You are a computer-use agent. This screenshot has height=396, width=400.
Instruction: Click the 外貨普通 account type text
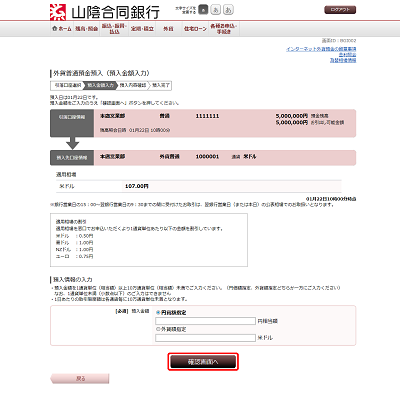[x=169, y=156]
